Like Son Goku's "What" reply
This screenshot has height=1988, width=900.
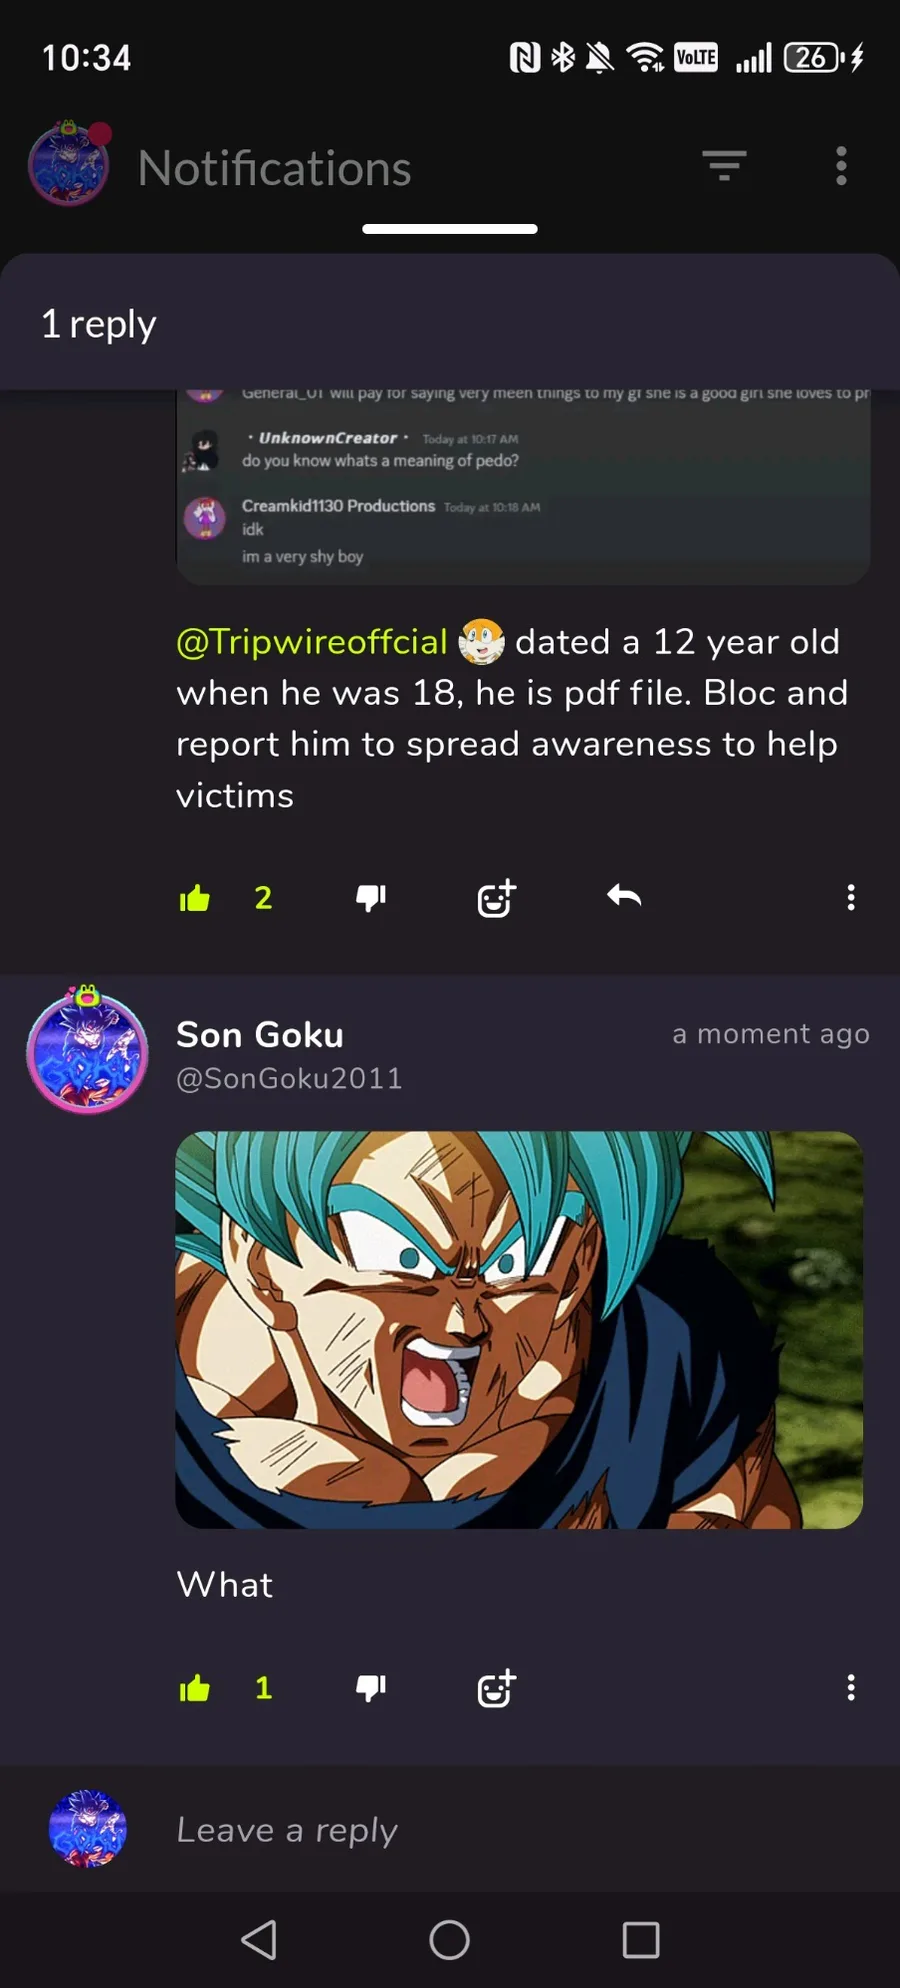coord(195,1689)
